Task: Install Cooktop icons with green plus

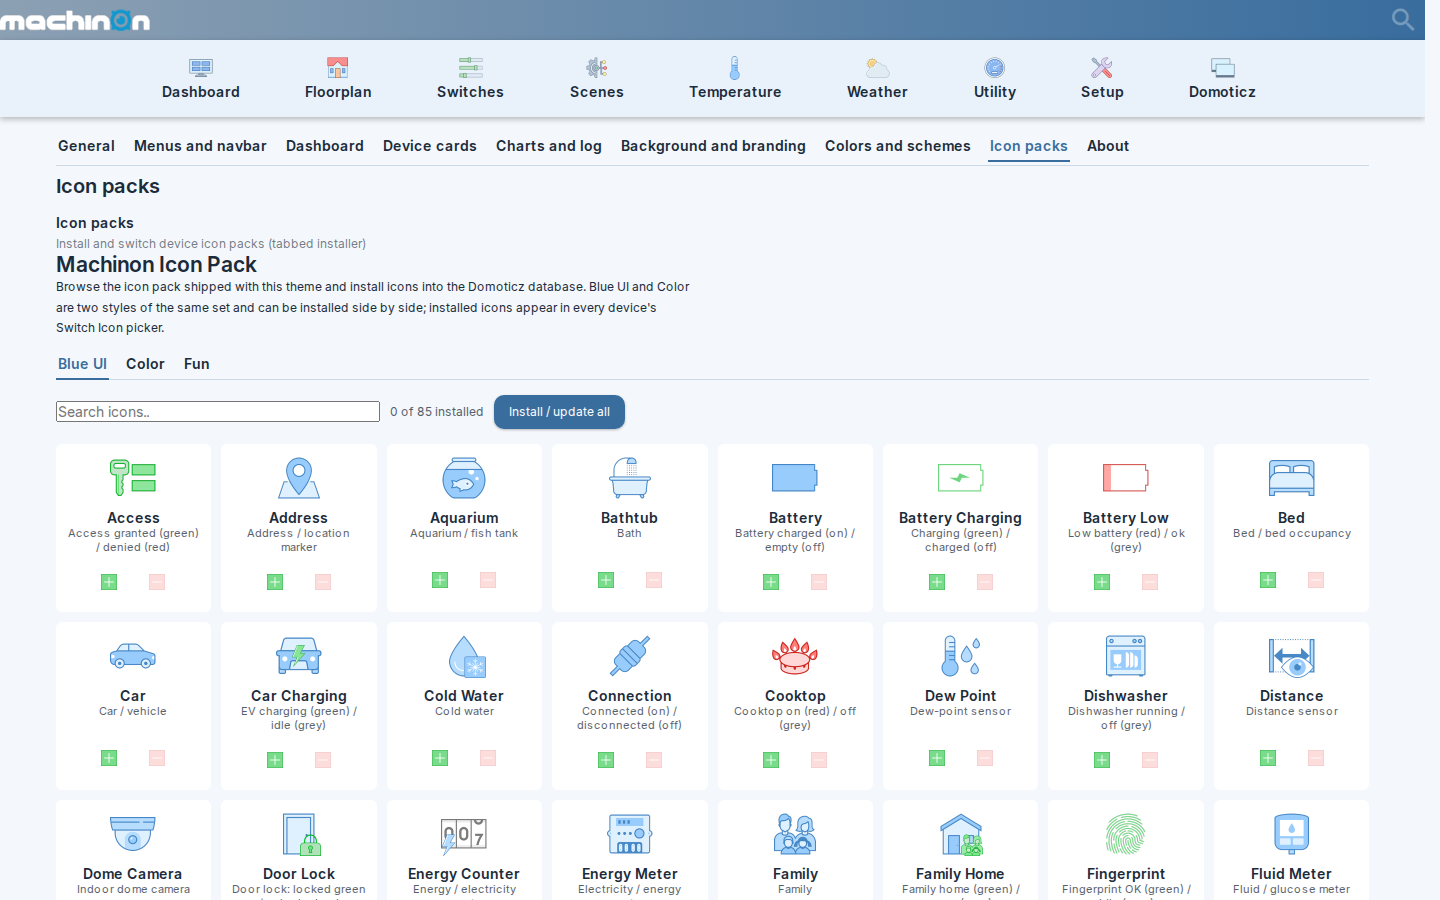Action: 771,760
